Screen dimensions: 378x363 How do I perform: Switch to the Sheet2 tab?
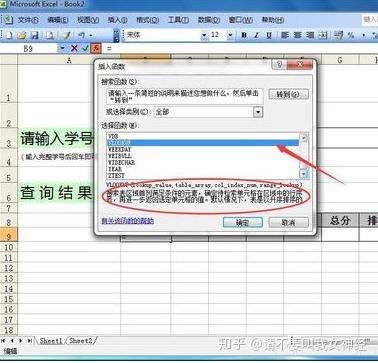tap(81, 341)
